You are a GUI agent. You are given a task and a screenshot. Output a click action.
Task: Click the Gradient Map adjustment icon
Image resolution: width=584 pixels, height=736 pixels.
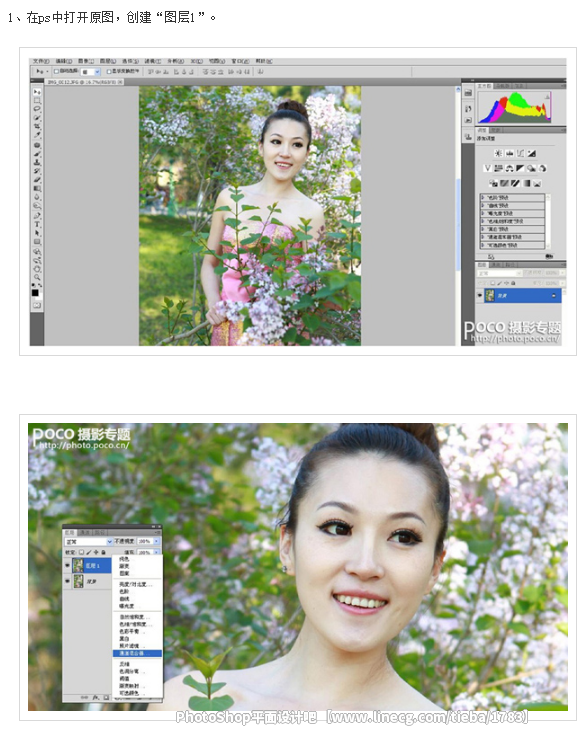[x=527, y=183]
